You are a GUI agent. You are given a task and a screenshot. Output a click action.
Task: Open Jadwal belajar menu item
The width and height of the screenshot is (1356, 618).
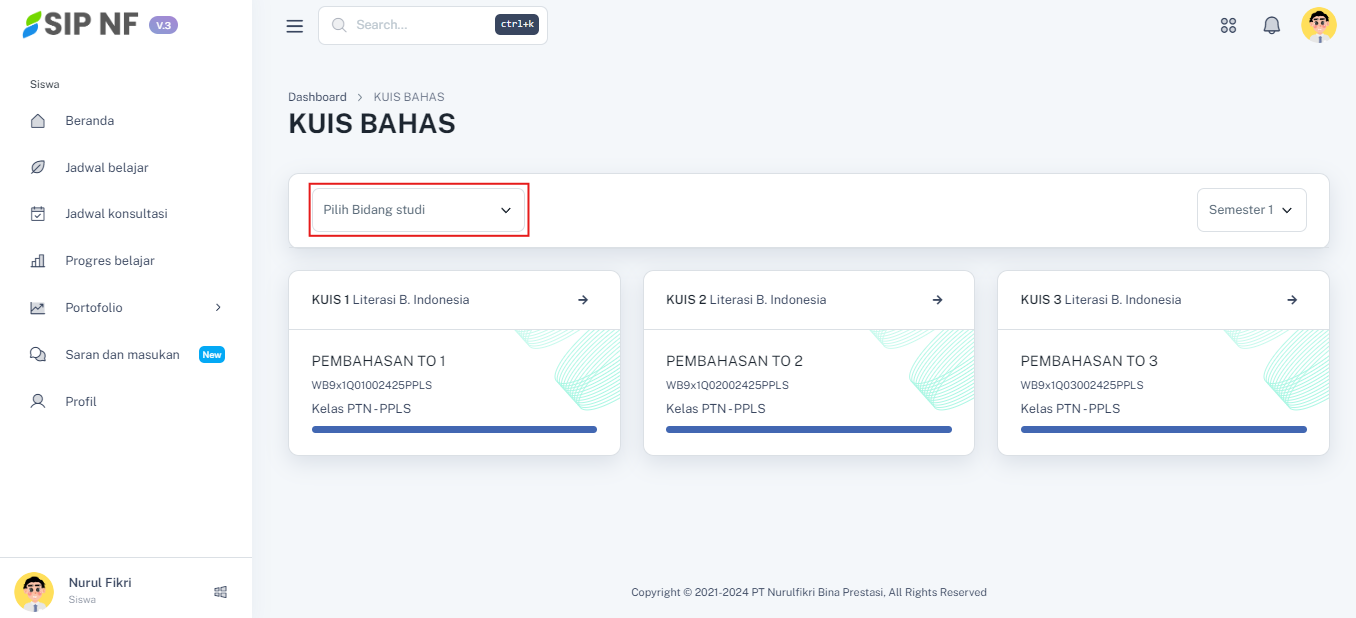point(107,168)
